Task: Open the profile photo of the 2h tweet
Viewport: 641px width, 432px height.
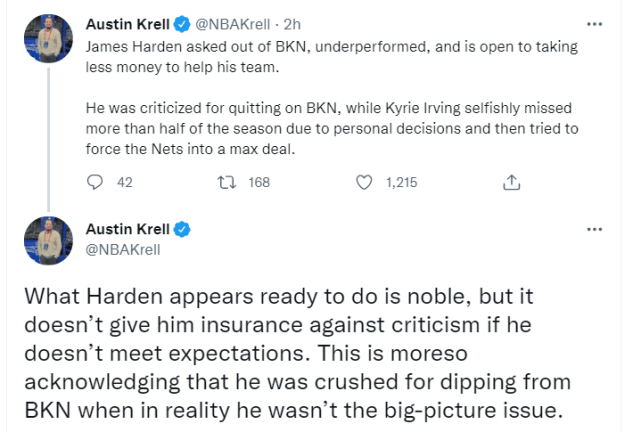Action: 49,37
